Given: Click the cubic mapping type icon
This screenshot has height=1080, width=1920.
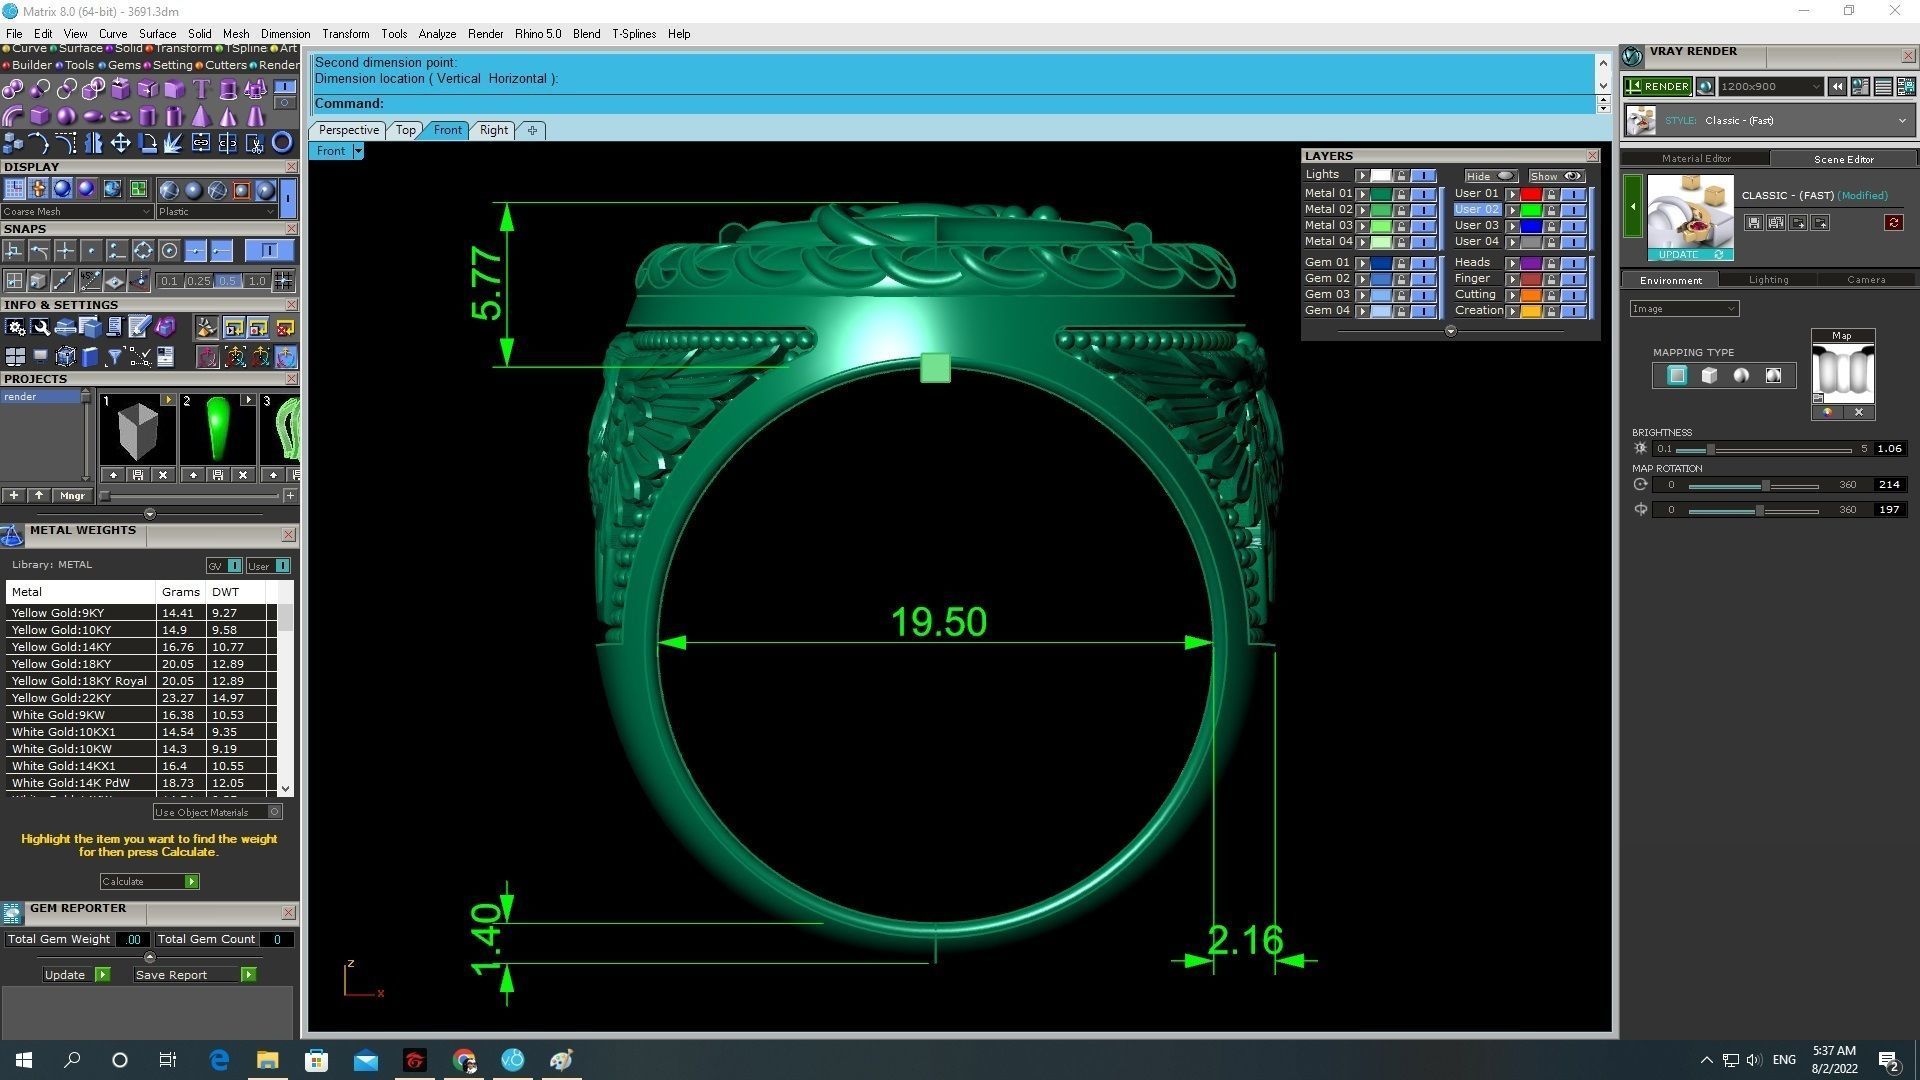Looking at the screenshot, I should tap(1709, 376).
